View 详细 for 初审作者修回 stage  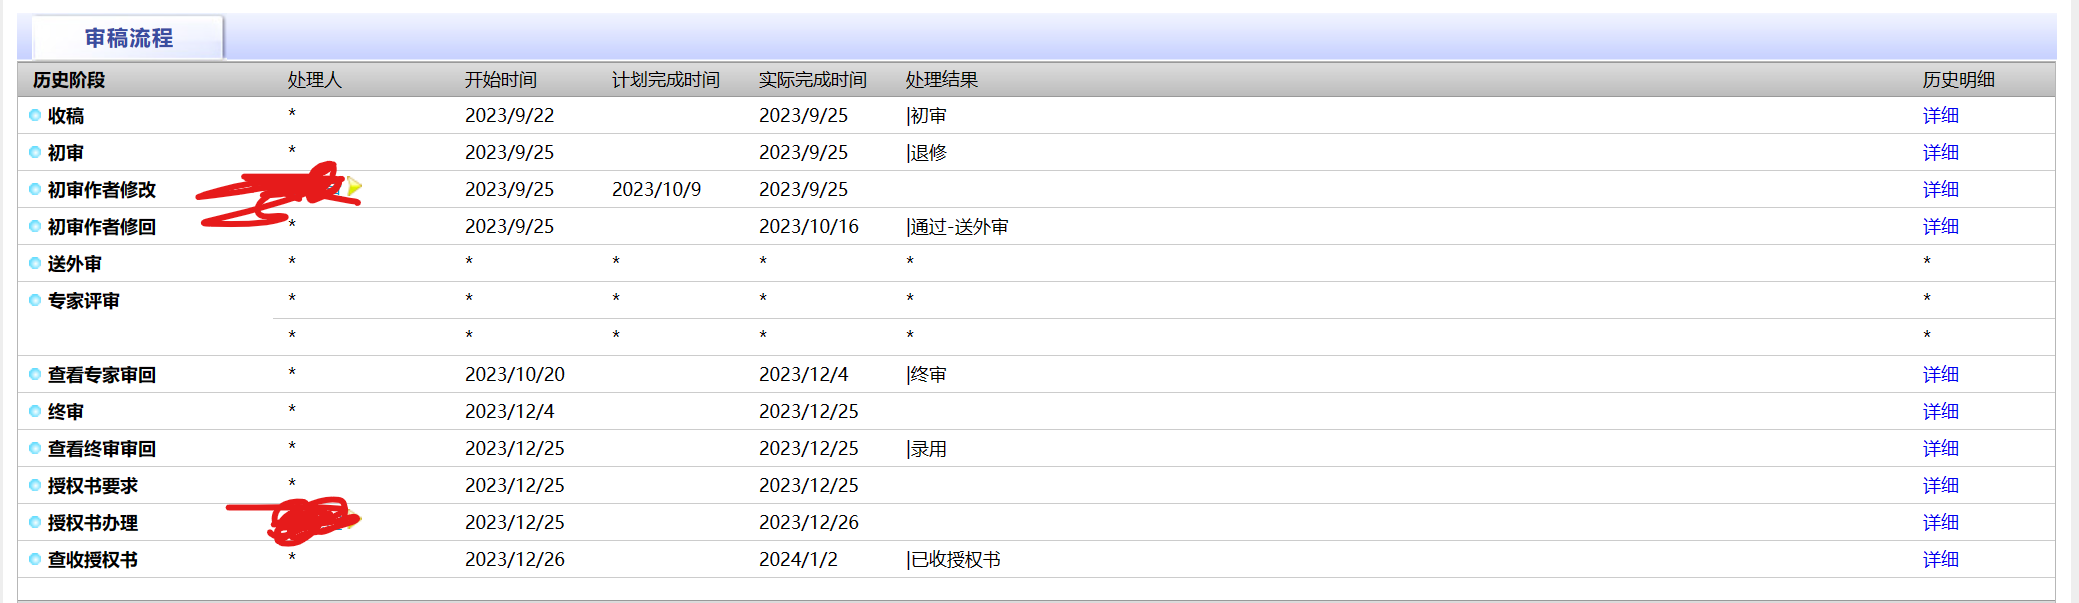click(x=1940, y=227)
